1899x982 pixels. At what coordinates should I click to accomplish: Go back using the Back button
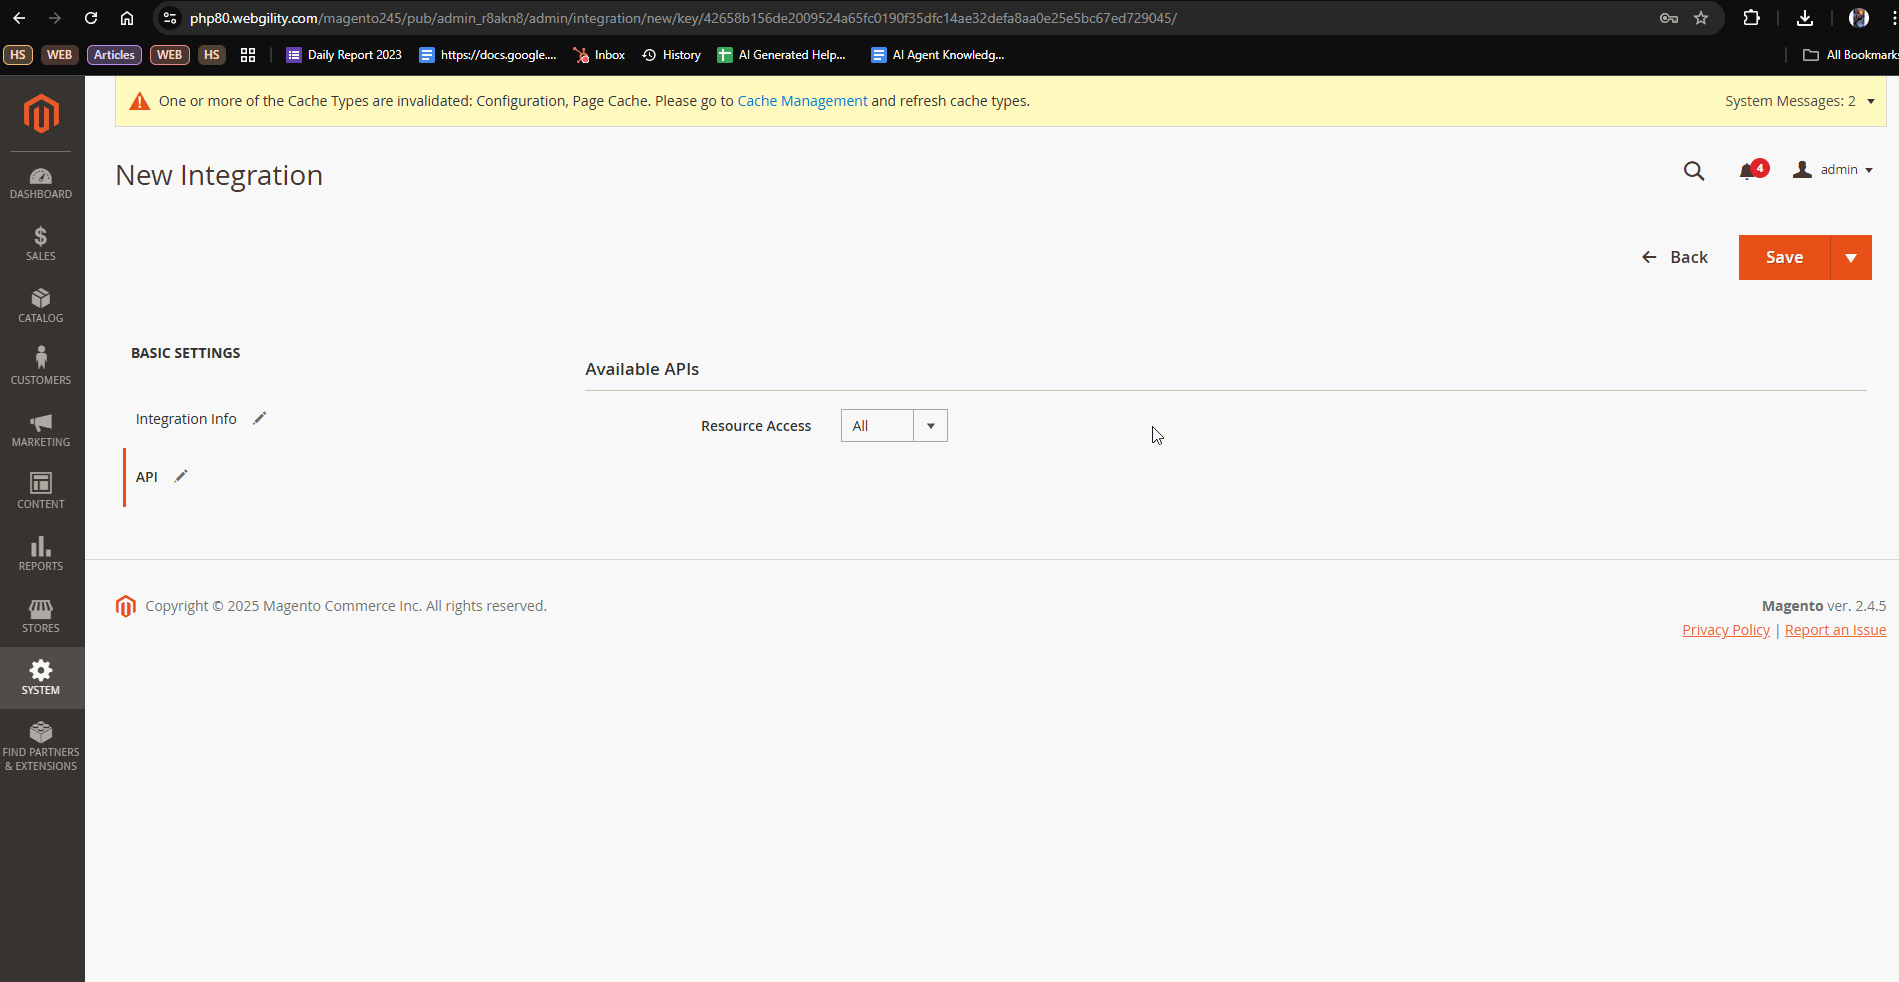1675,258
